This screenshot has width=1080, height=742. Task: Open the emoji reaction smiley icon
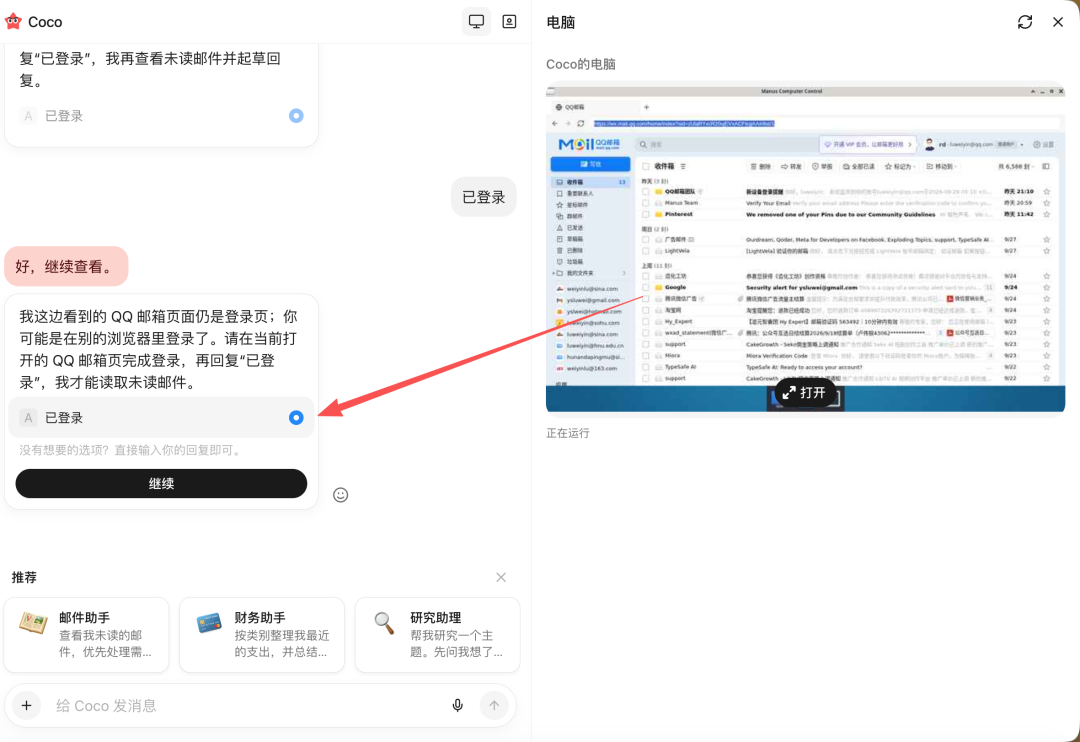pos(340,495)
